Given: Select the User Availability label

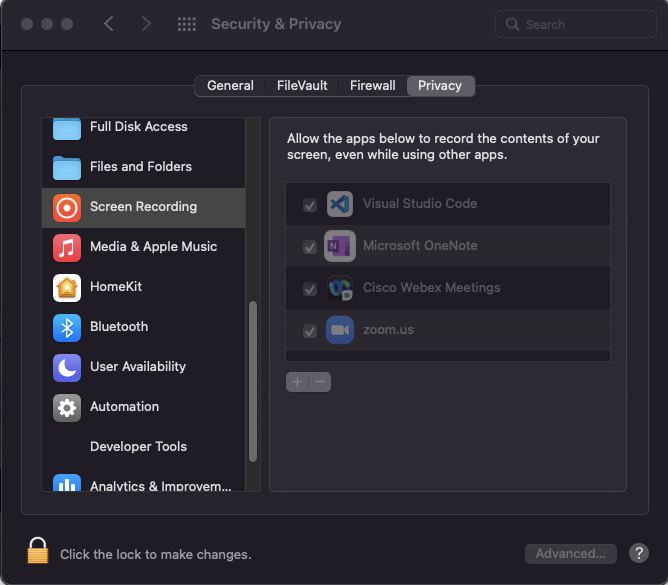Looking at the screenshot, I should point(138,367).
